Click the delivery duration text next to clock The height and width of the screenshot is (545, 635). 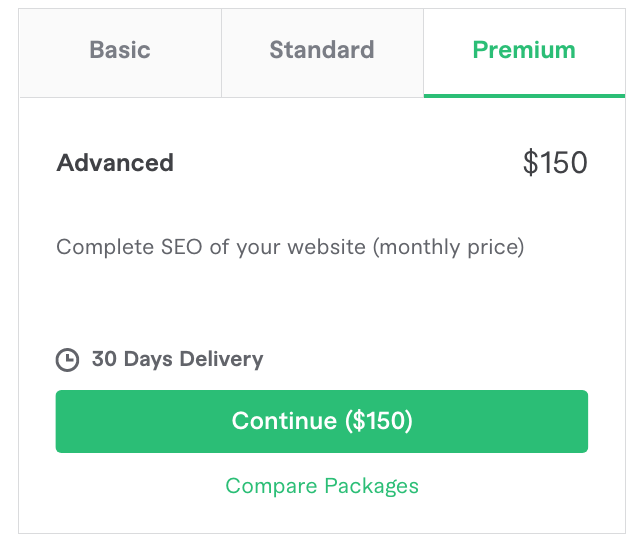[x=177, y=359]
